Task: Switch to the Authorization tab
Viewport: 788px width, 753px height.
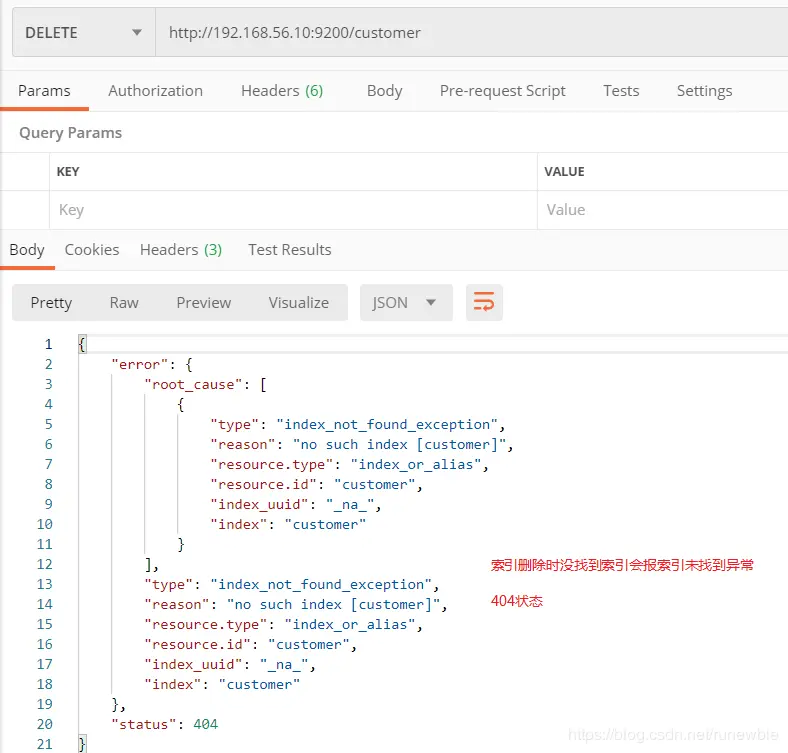Action: click(155, 91)
